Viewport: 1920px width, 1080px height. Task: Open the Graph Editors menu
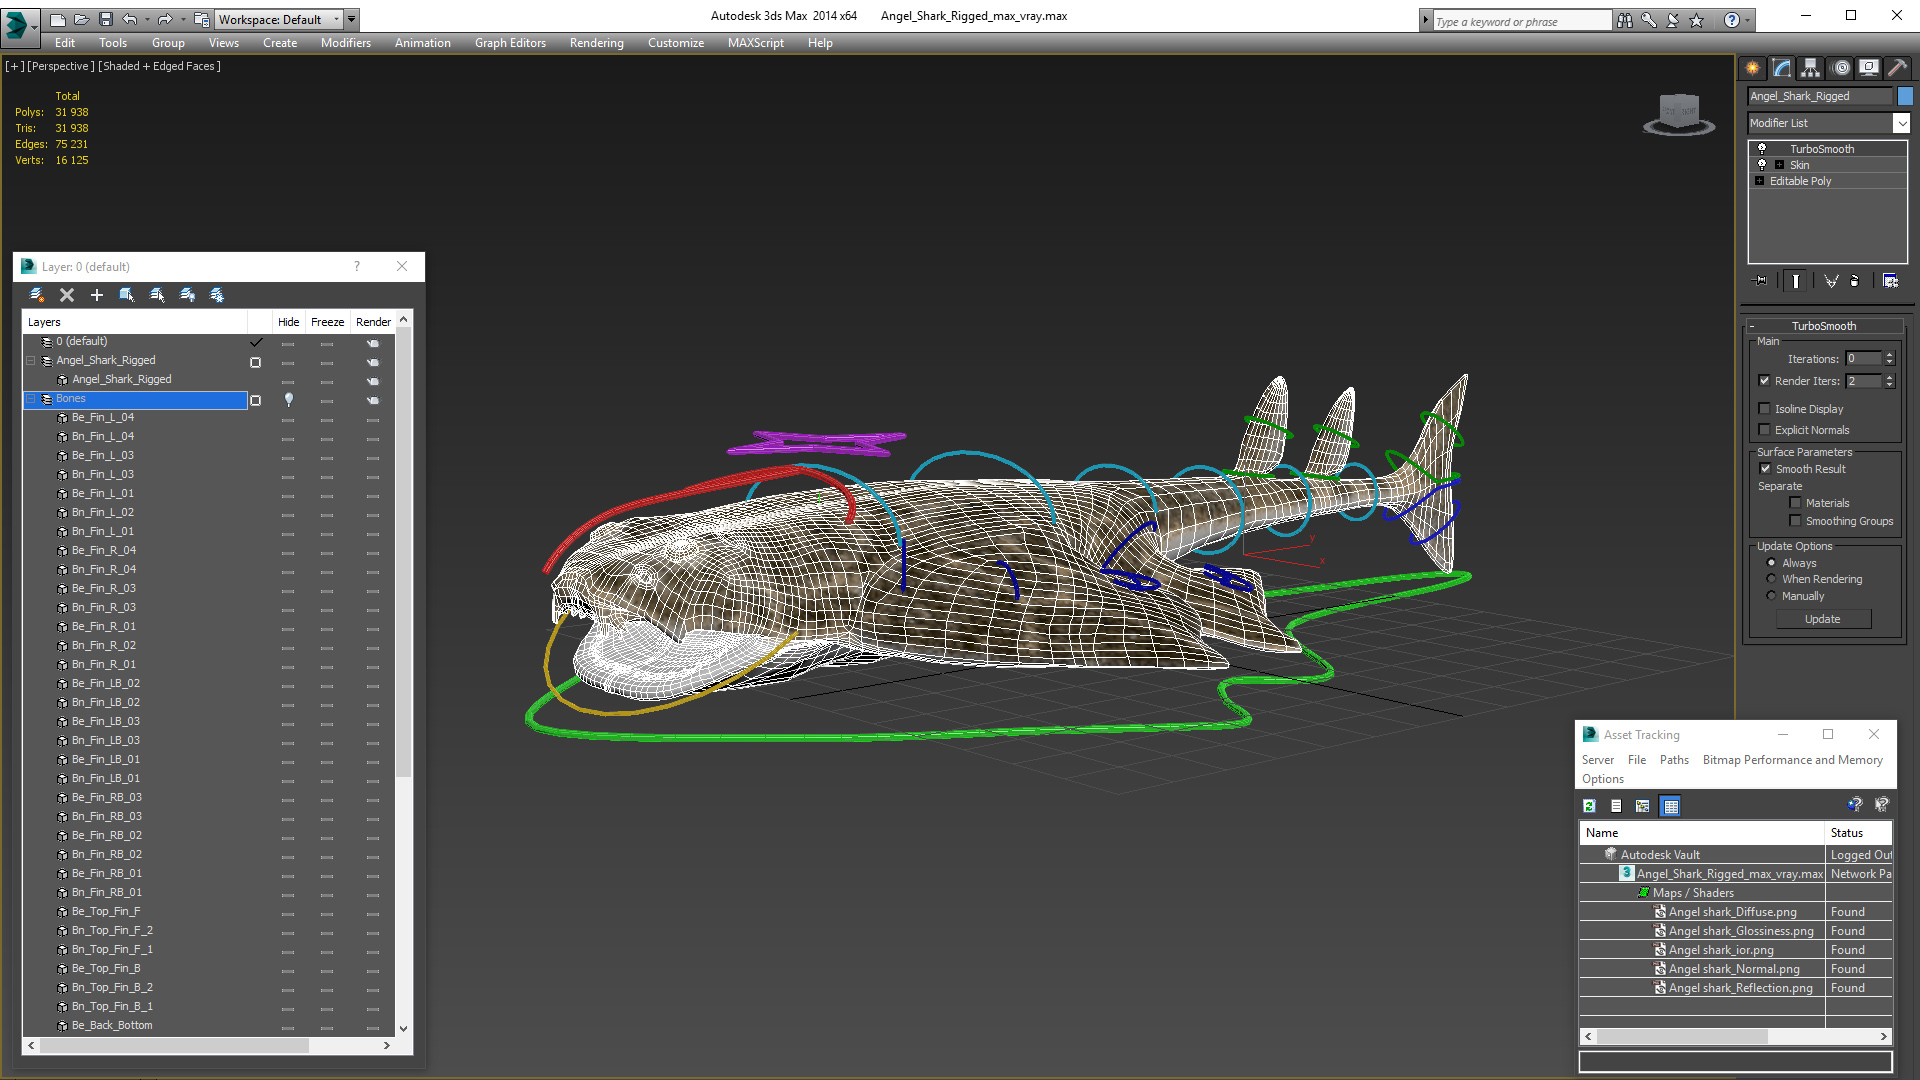point(510,43)
